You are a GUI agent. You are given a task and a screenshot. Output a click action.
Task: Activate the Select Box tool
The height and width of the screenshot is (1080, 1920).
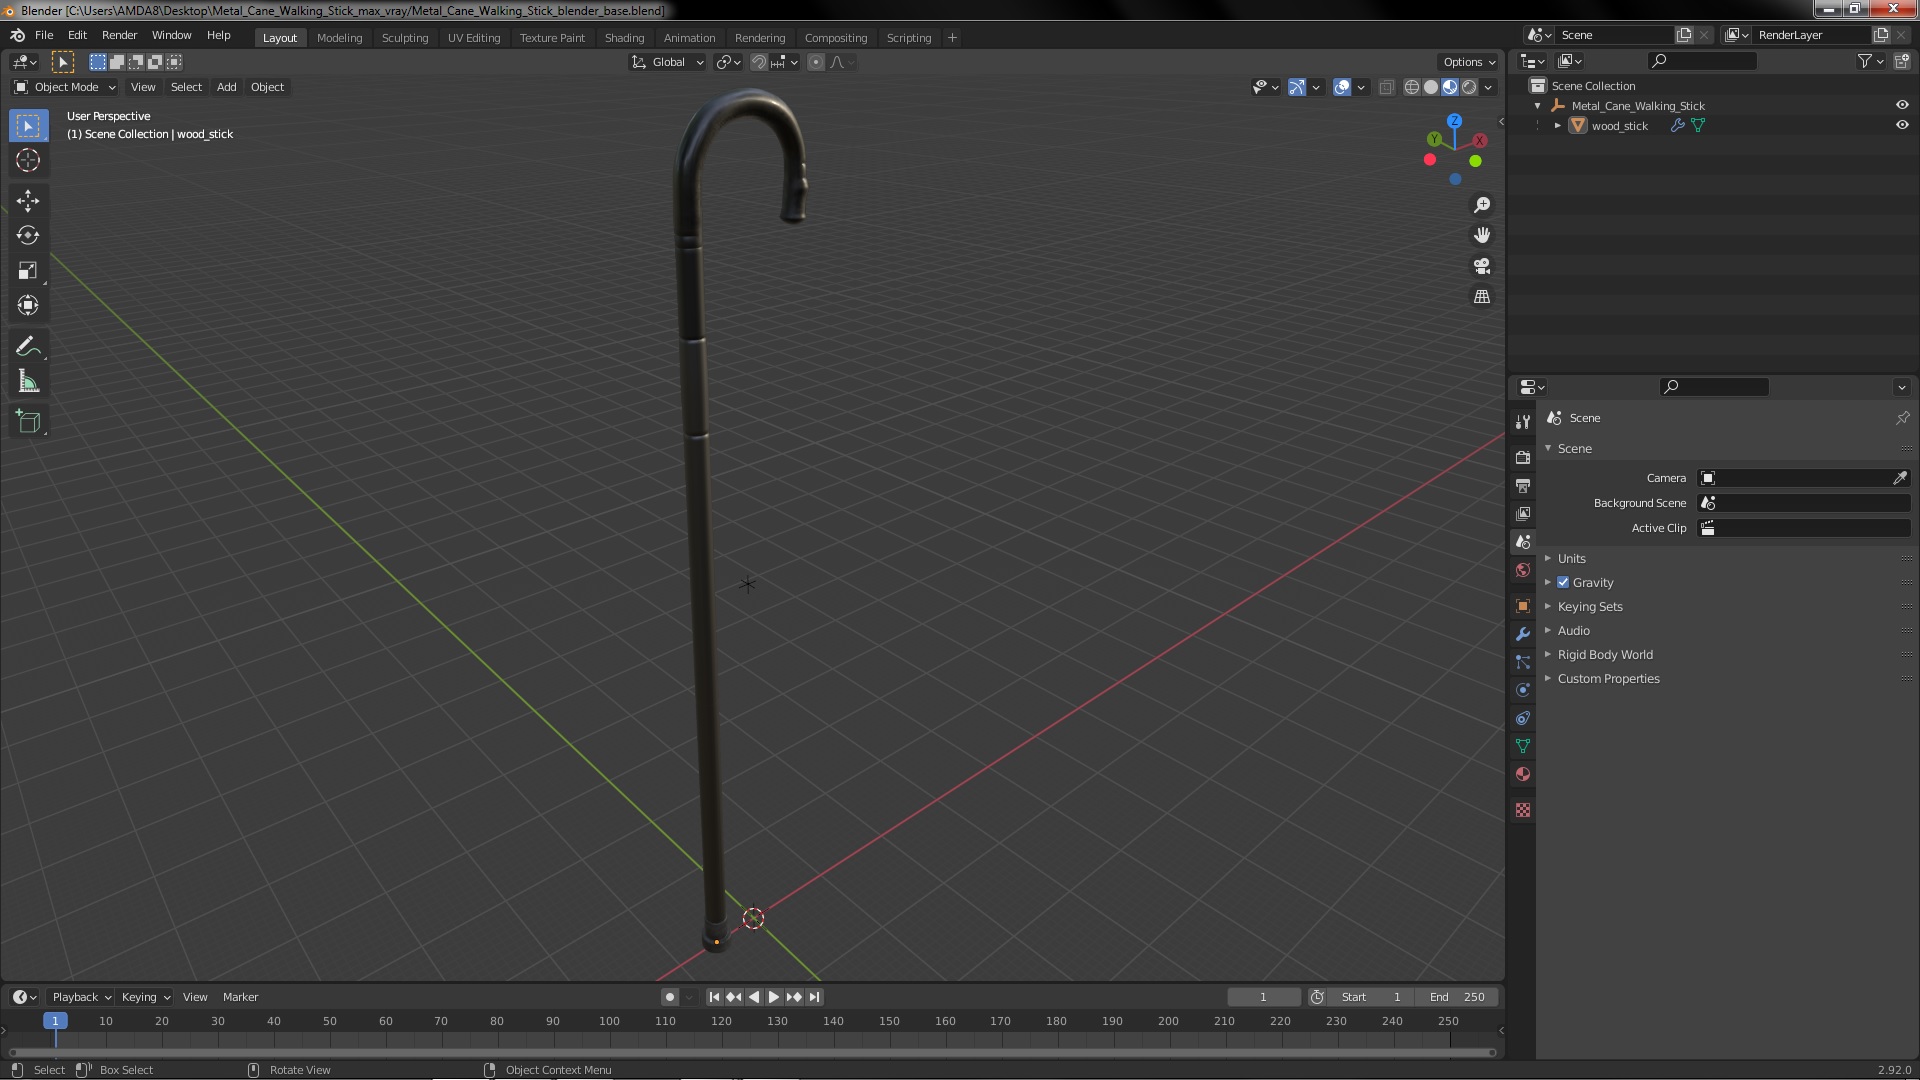click(28, 126)
